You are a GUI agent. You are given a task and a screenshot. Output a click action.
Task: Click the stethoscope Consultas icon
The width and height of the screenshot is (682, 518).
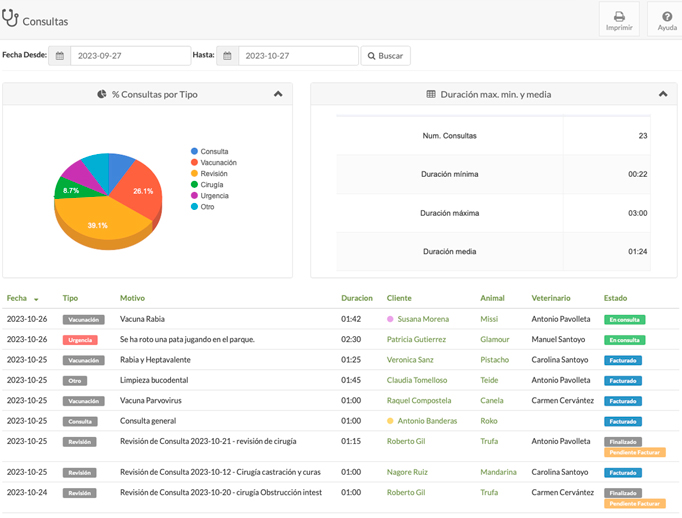point(11,19)
